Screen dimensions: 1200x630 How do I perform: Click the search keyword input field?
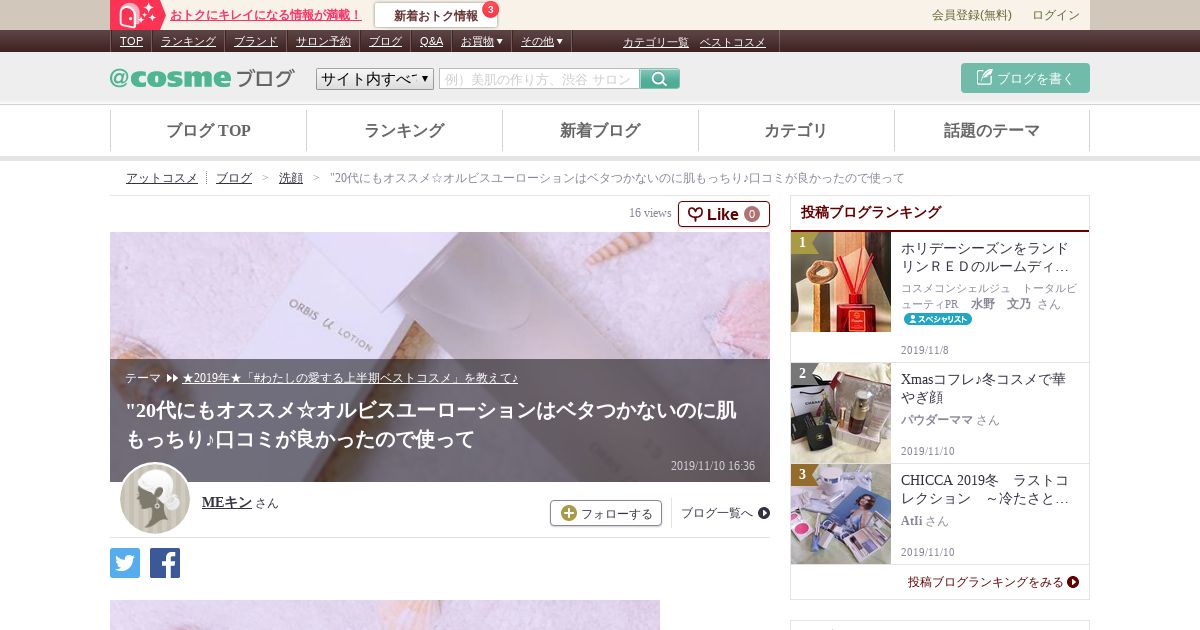[x=539, y=79]
